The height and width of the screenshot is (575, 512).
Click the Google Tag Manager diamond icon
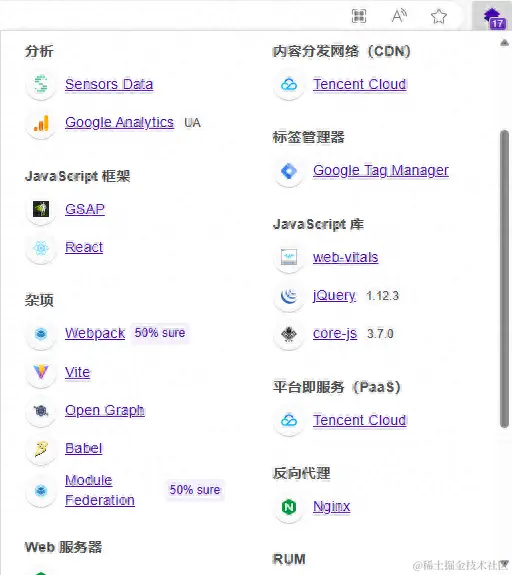click(x=289, y=171)
